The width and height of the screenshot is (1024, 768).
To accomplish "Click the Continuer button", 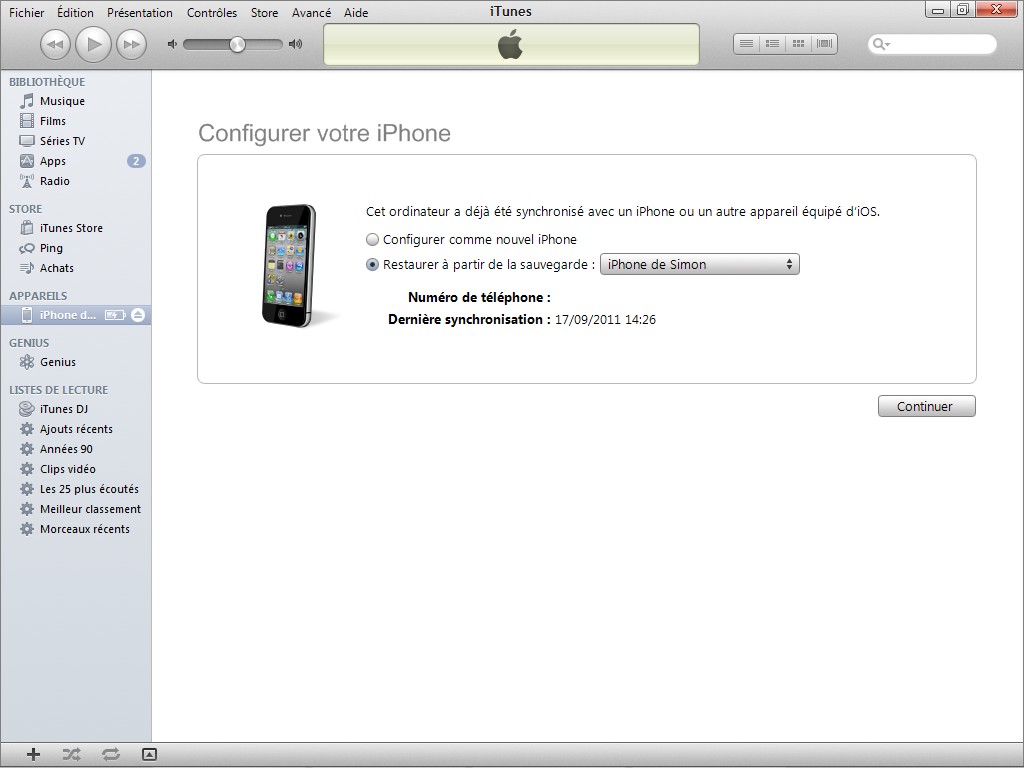I will pyautogui.click(x=926, y=407).
